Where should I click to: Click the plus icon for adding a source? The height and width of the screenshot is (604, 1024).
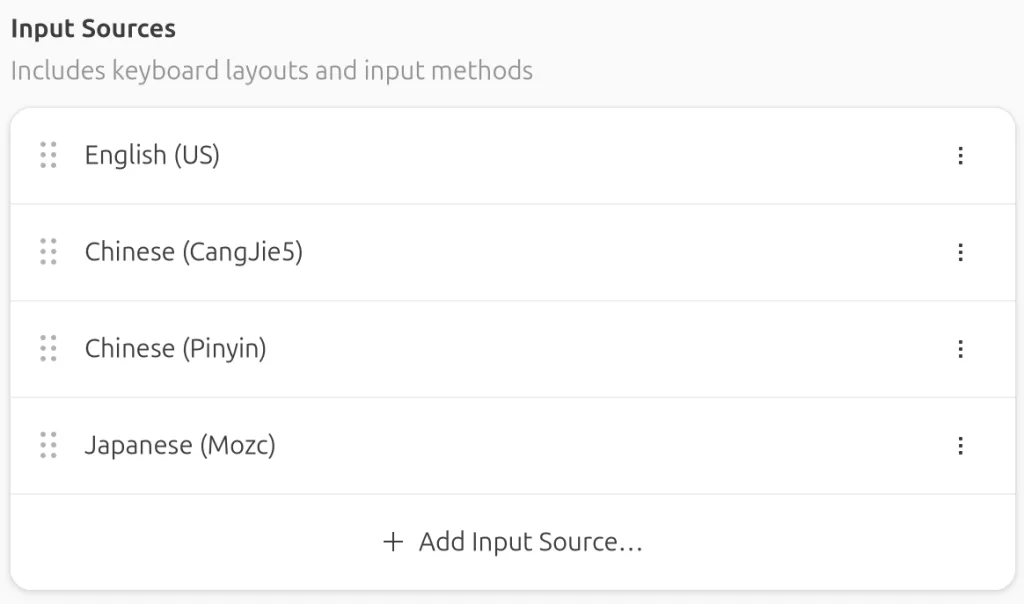pyautogui.click(x=393, y=542)
